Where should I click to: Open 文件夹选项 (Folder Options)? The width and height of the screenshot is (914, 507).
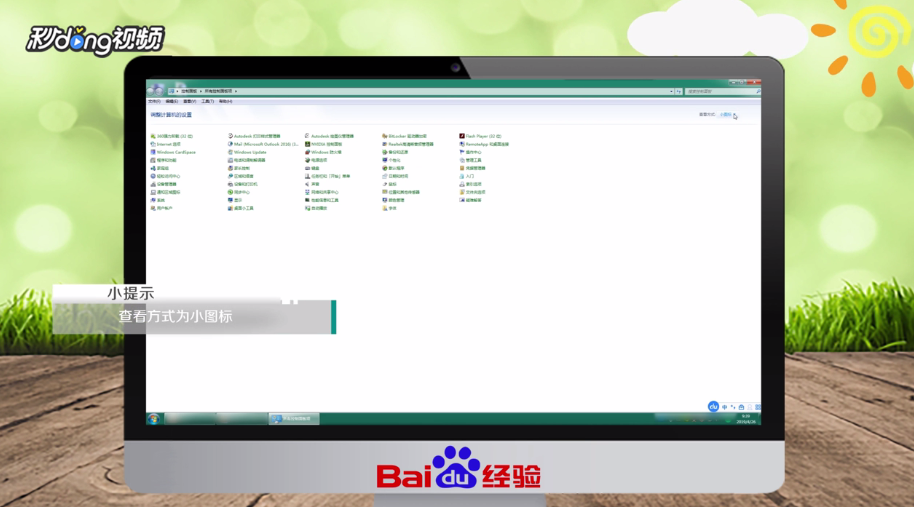(x=472, y=192)
